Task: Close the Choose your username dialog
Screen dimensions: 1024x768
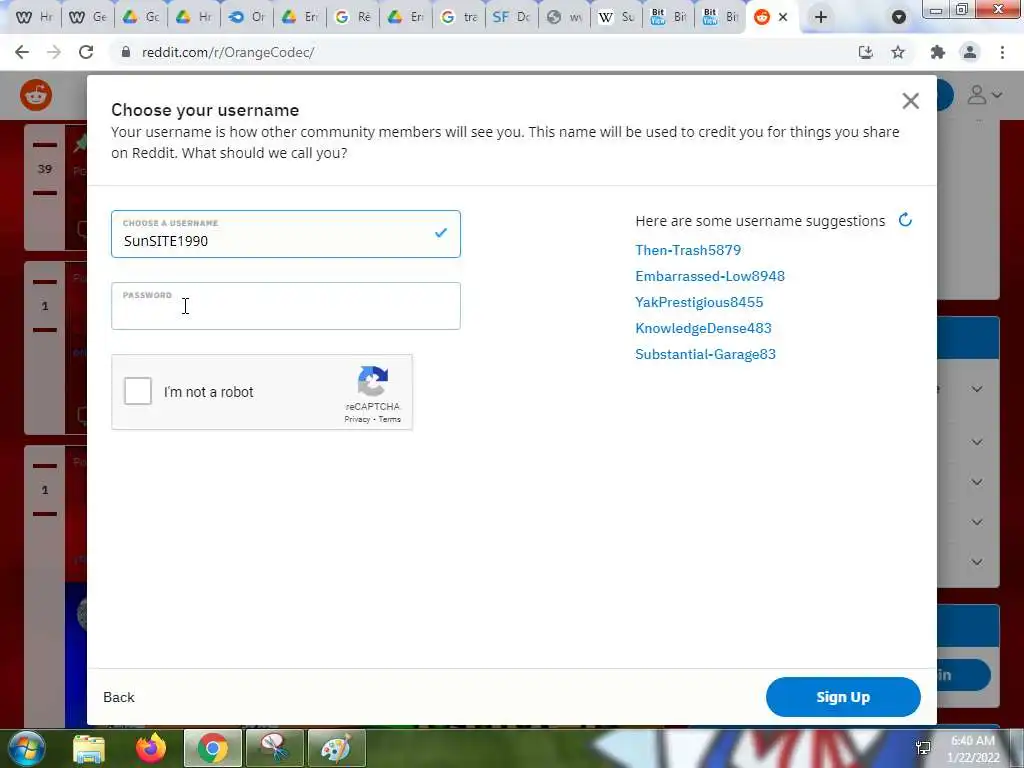Action: (910, 101)
